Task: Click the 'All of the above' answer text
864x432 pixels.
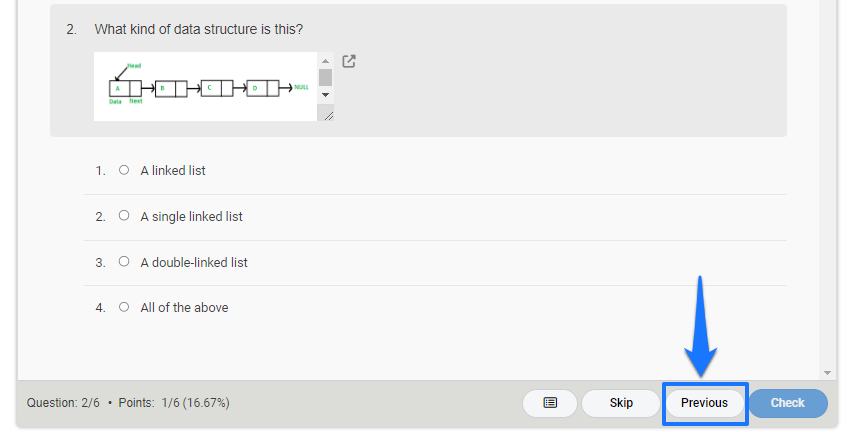Action: (x=184, y=307)
